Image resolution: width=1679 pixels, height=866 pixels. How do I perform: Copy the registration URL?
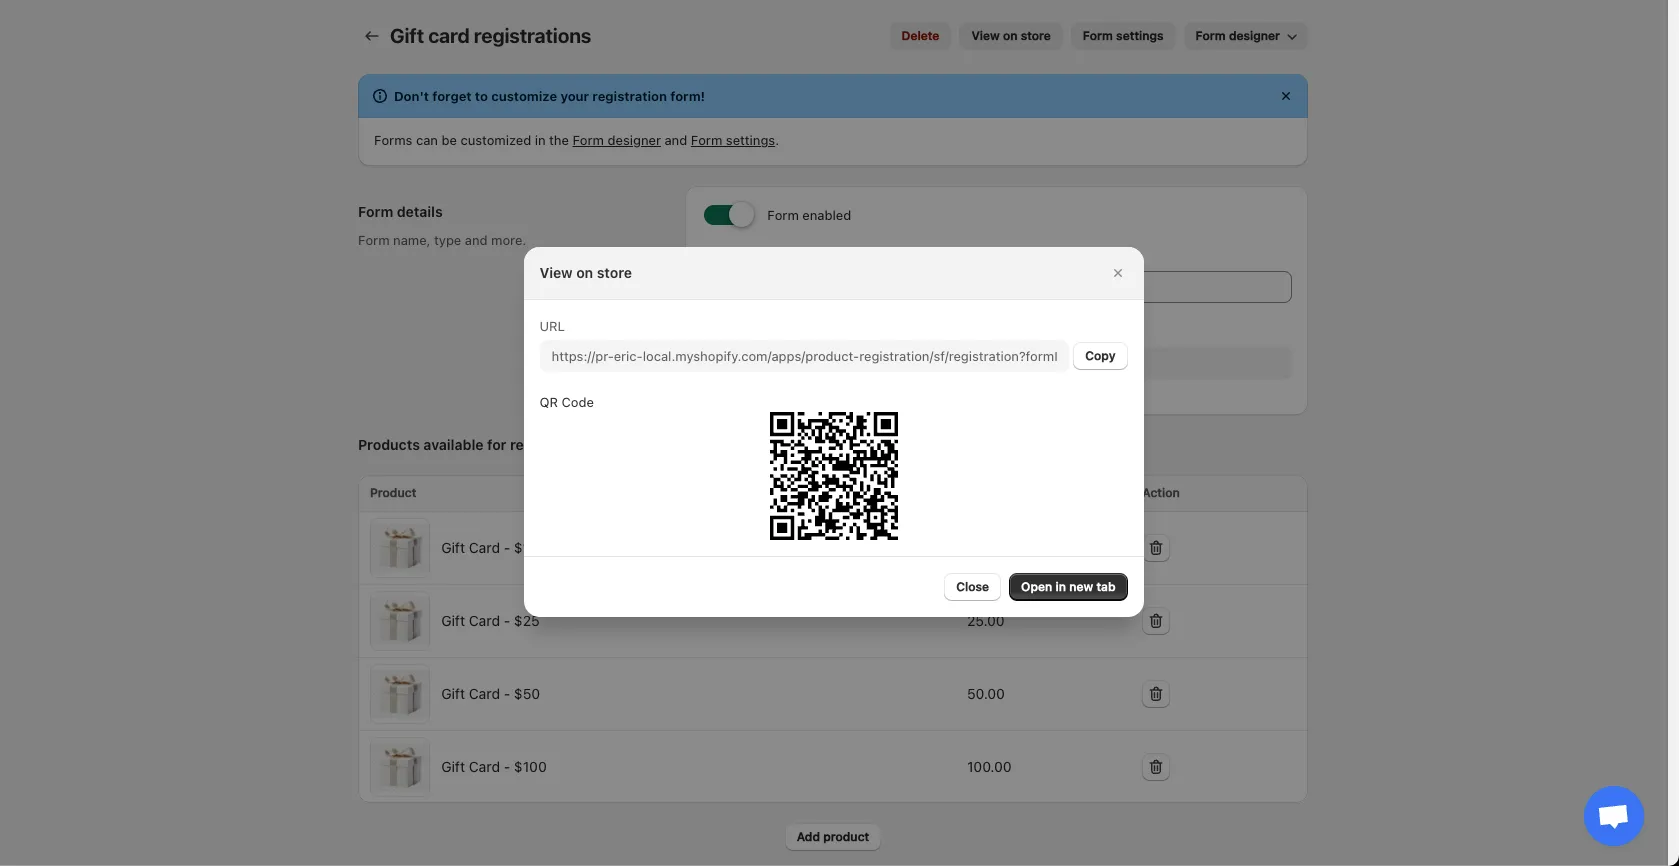(1100, 356)
